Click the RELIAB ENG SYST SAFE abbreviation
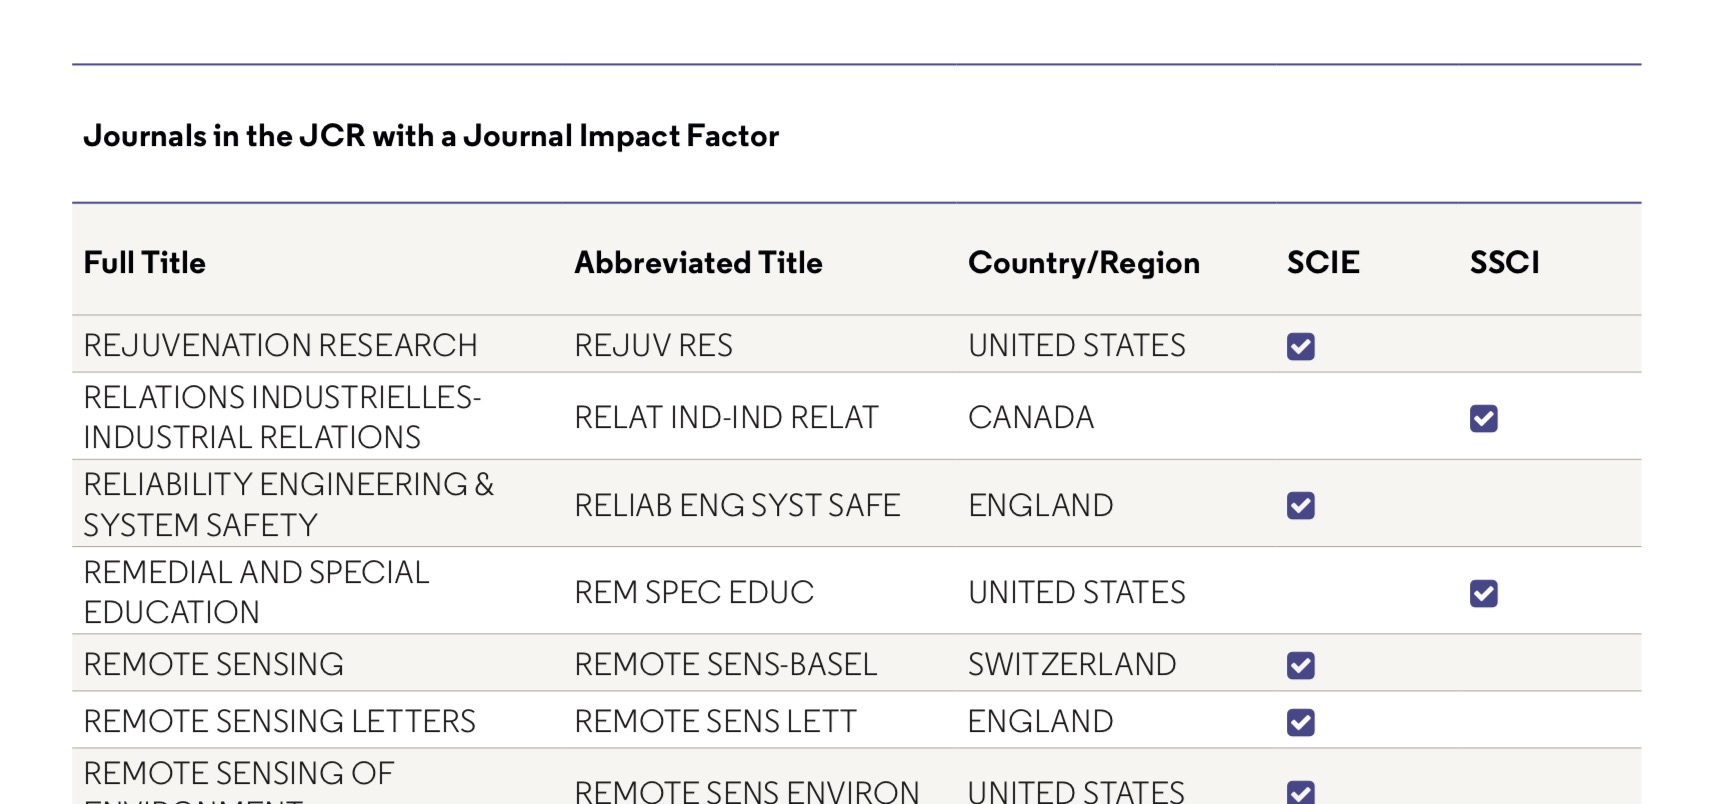The height and width of the screenshot is (804, 1716). (737, 506)
